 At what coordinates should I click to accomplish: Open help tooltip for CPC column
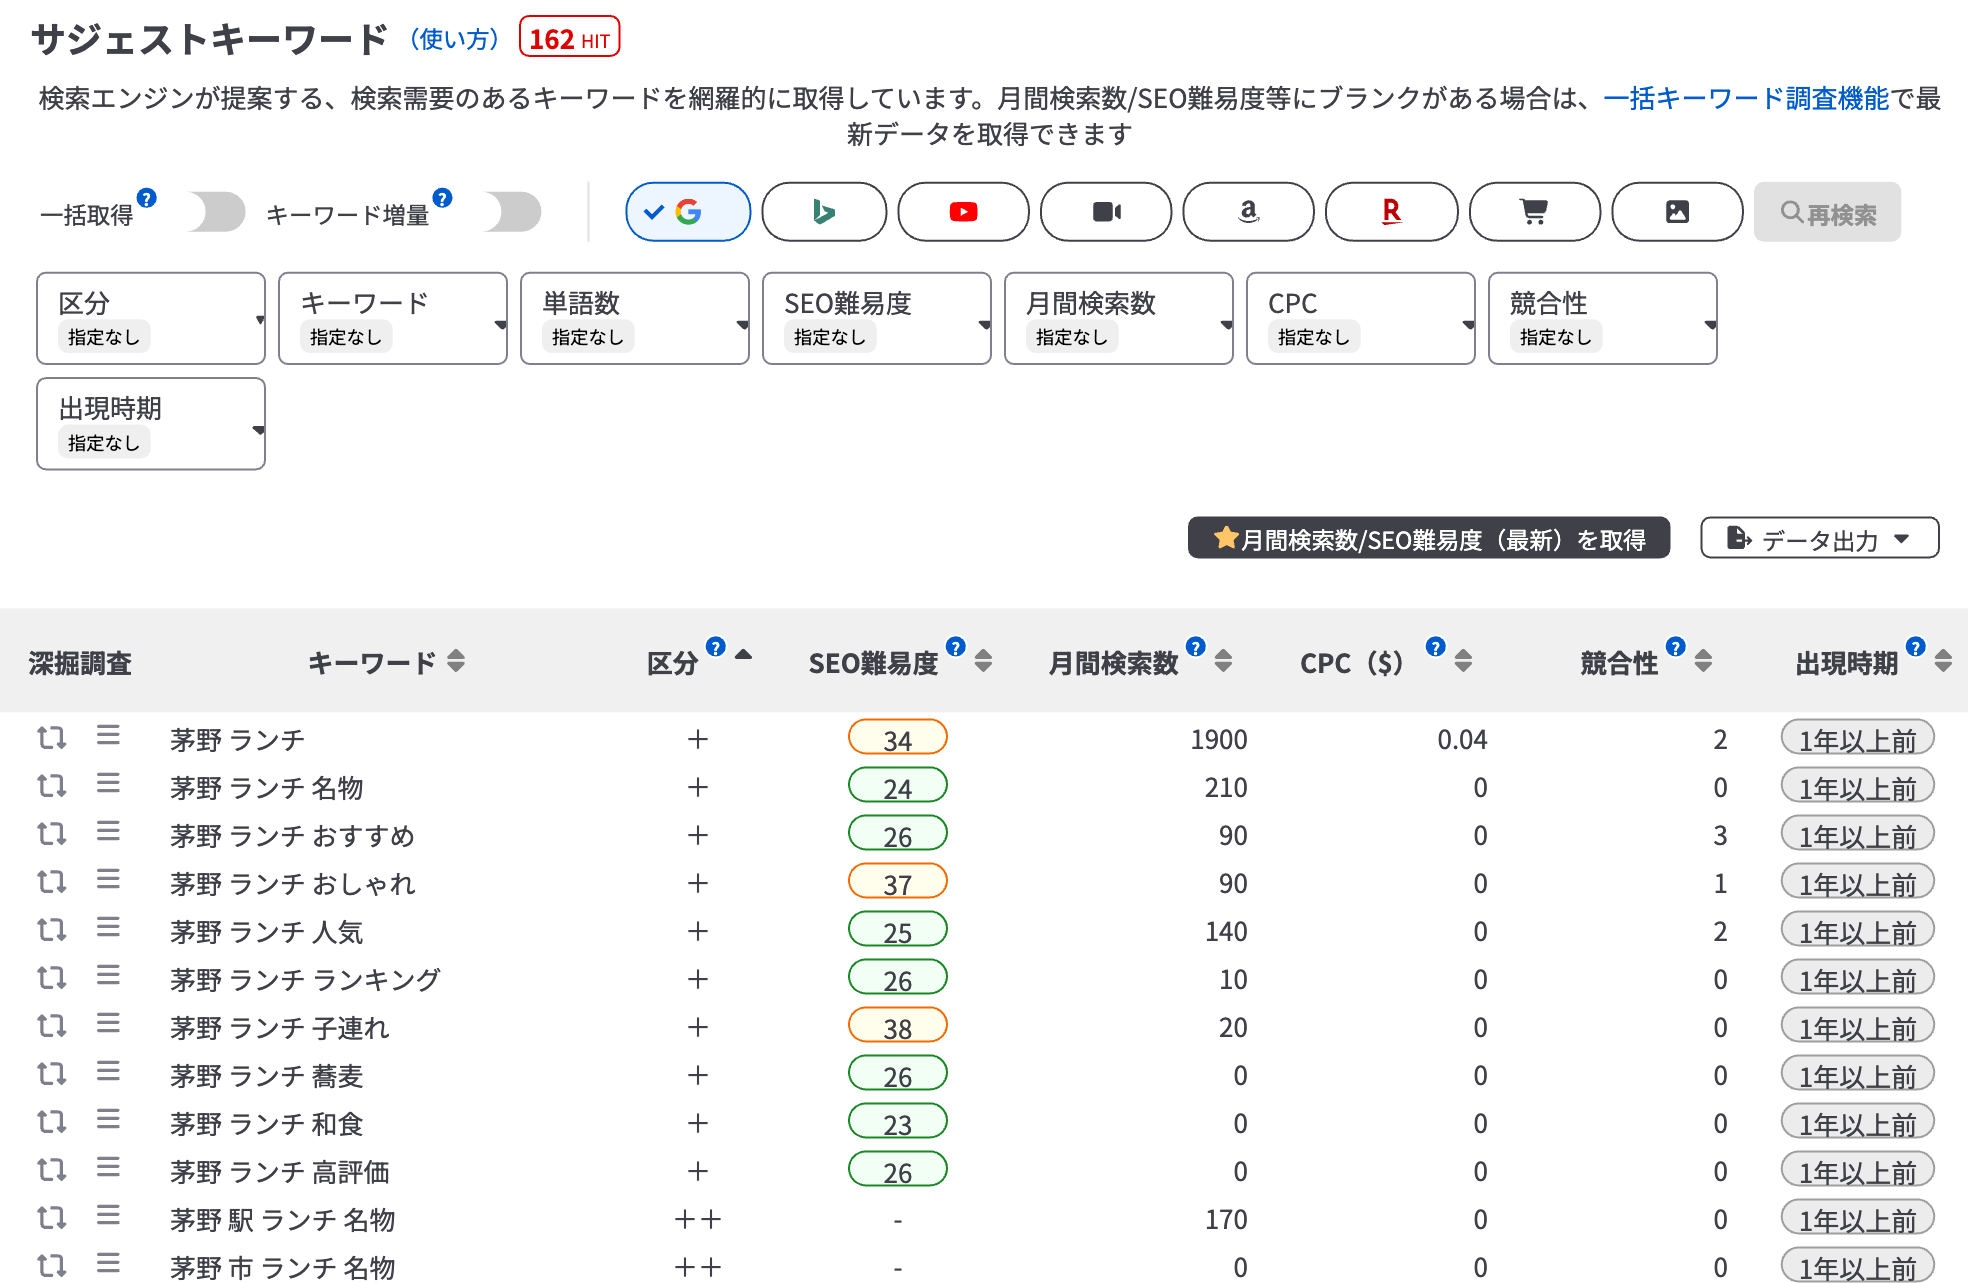click(x=1436, y=647)
